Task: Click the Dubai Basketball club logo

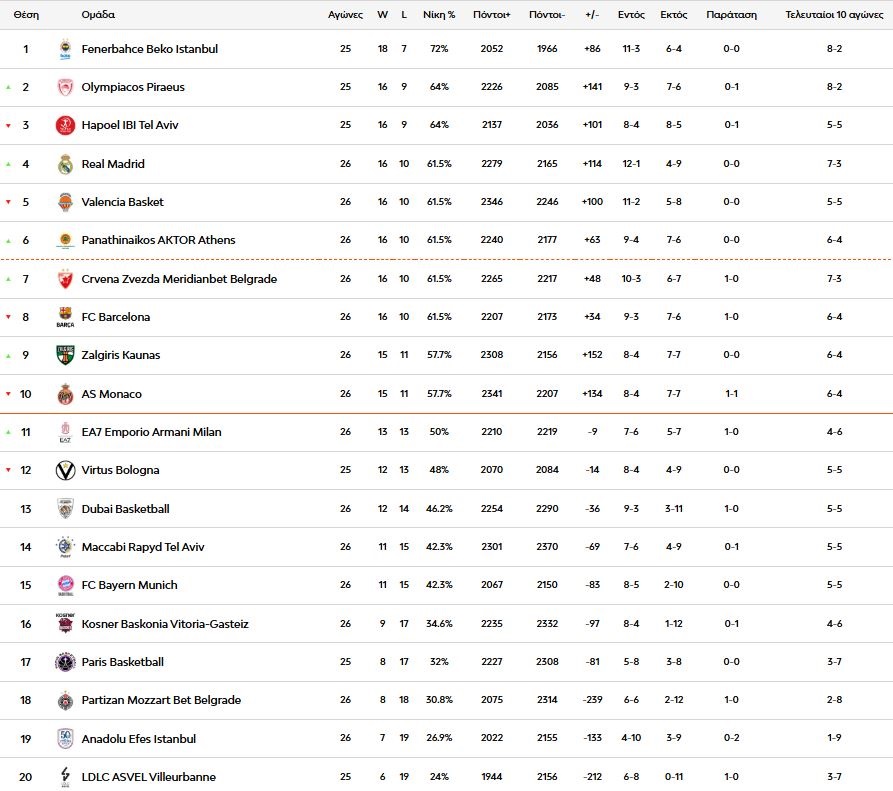Action: tap(64, 508)
